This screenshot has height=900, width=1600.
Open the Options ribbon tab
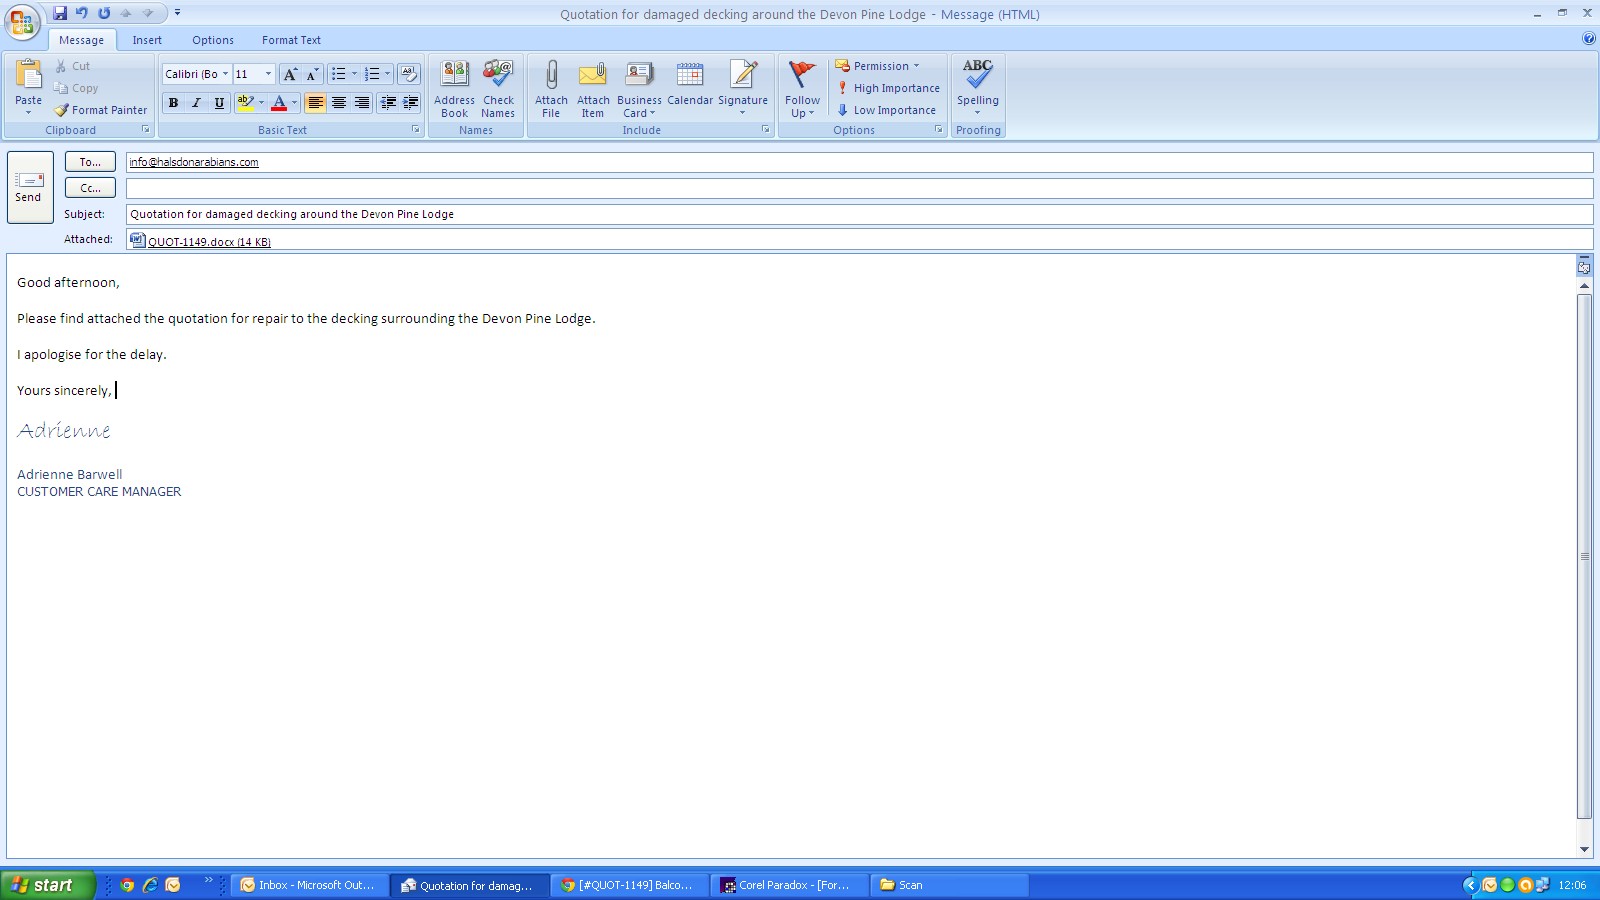coord(213,40)
